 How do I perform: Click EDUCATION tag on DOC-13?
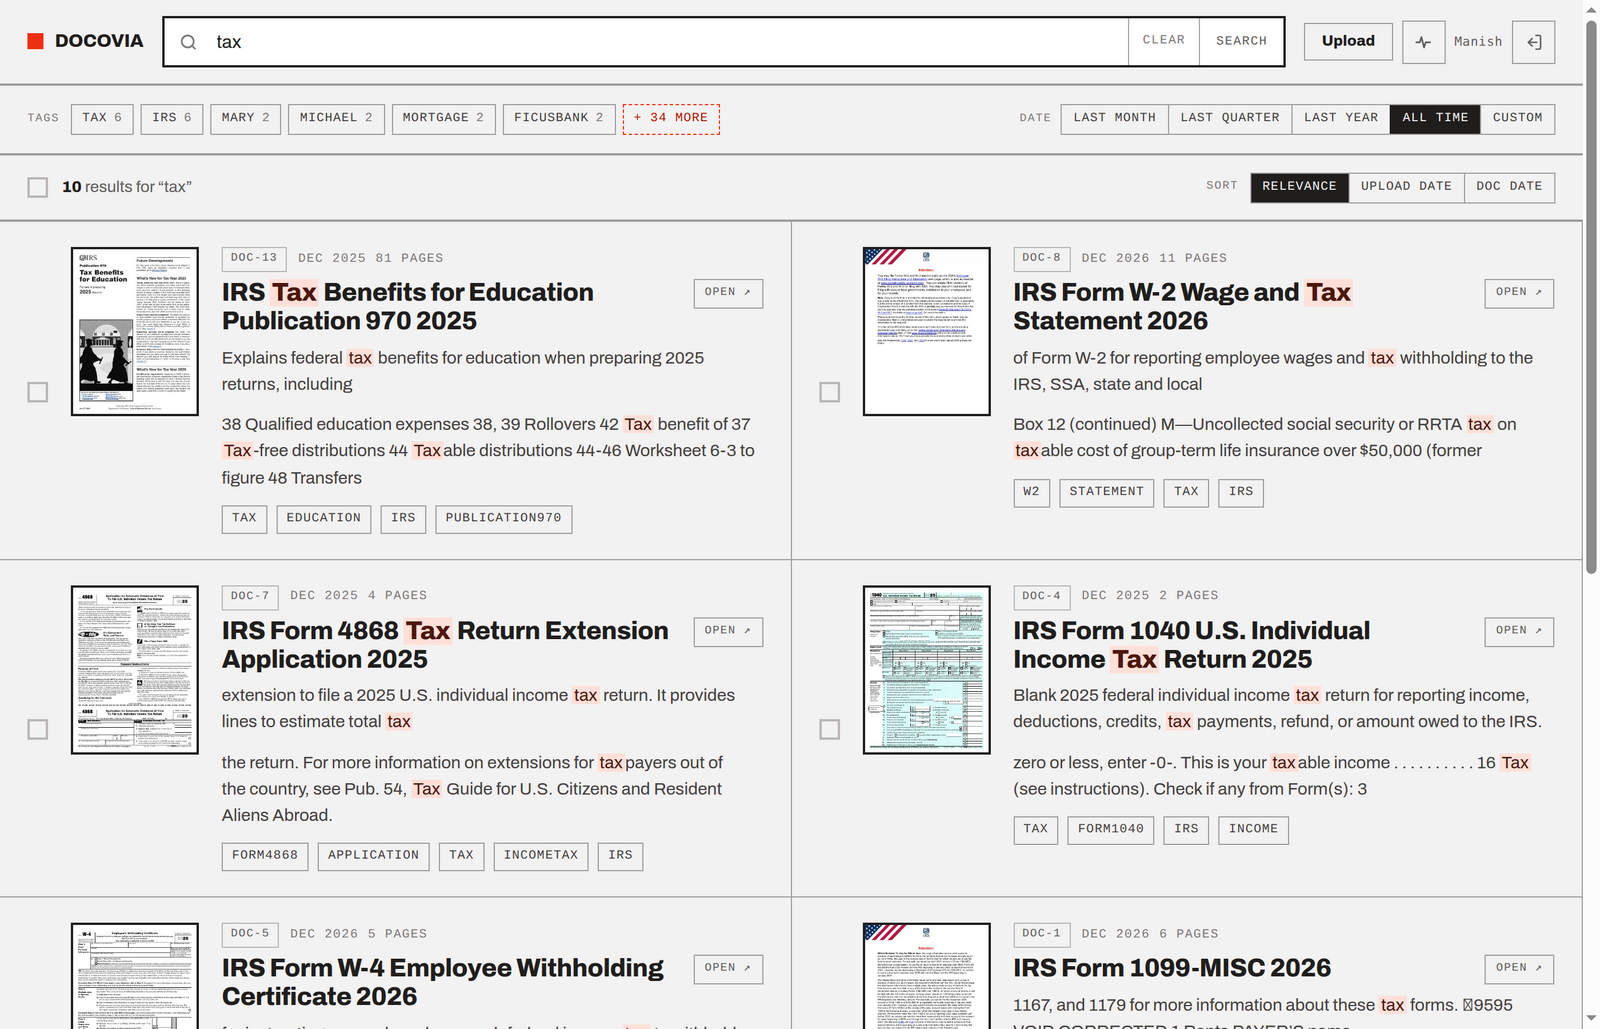324,519
